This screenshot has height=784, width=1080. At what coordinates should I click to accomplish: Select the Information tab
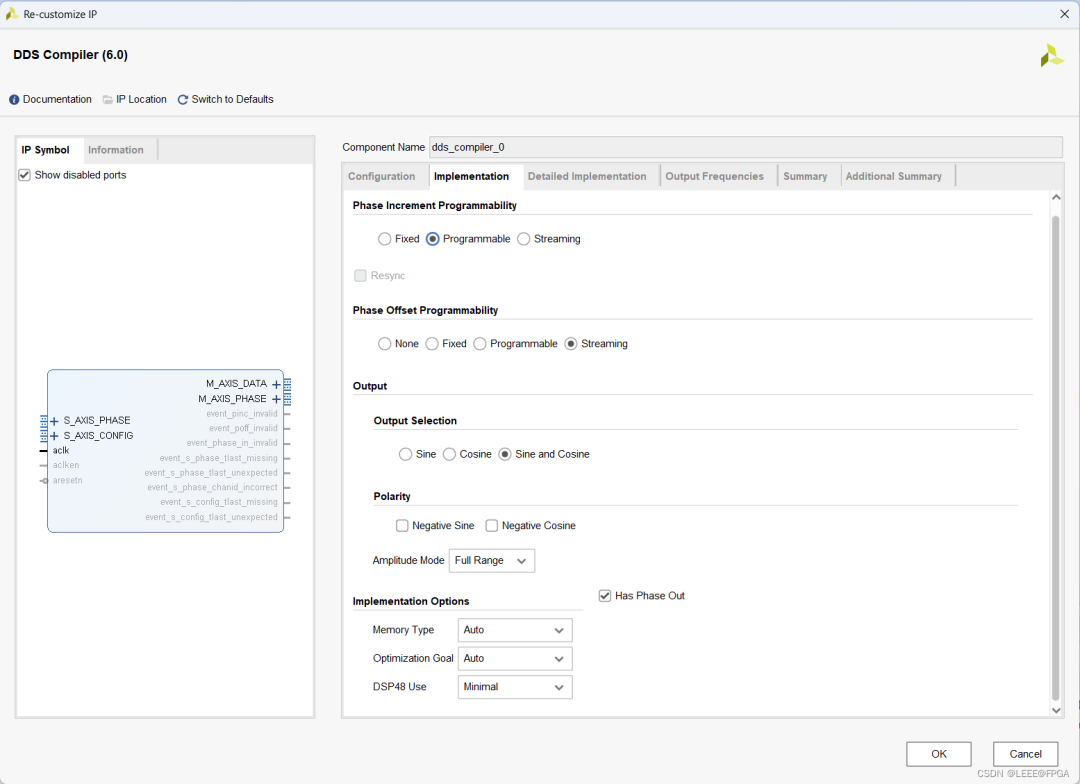(116, 150)
